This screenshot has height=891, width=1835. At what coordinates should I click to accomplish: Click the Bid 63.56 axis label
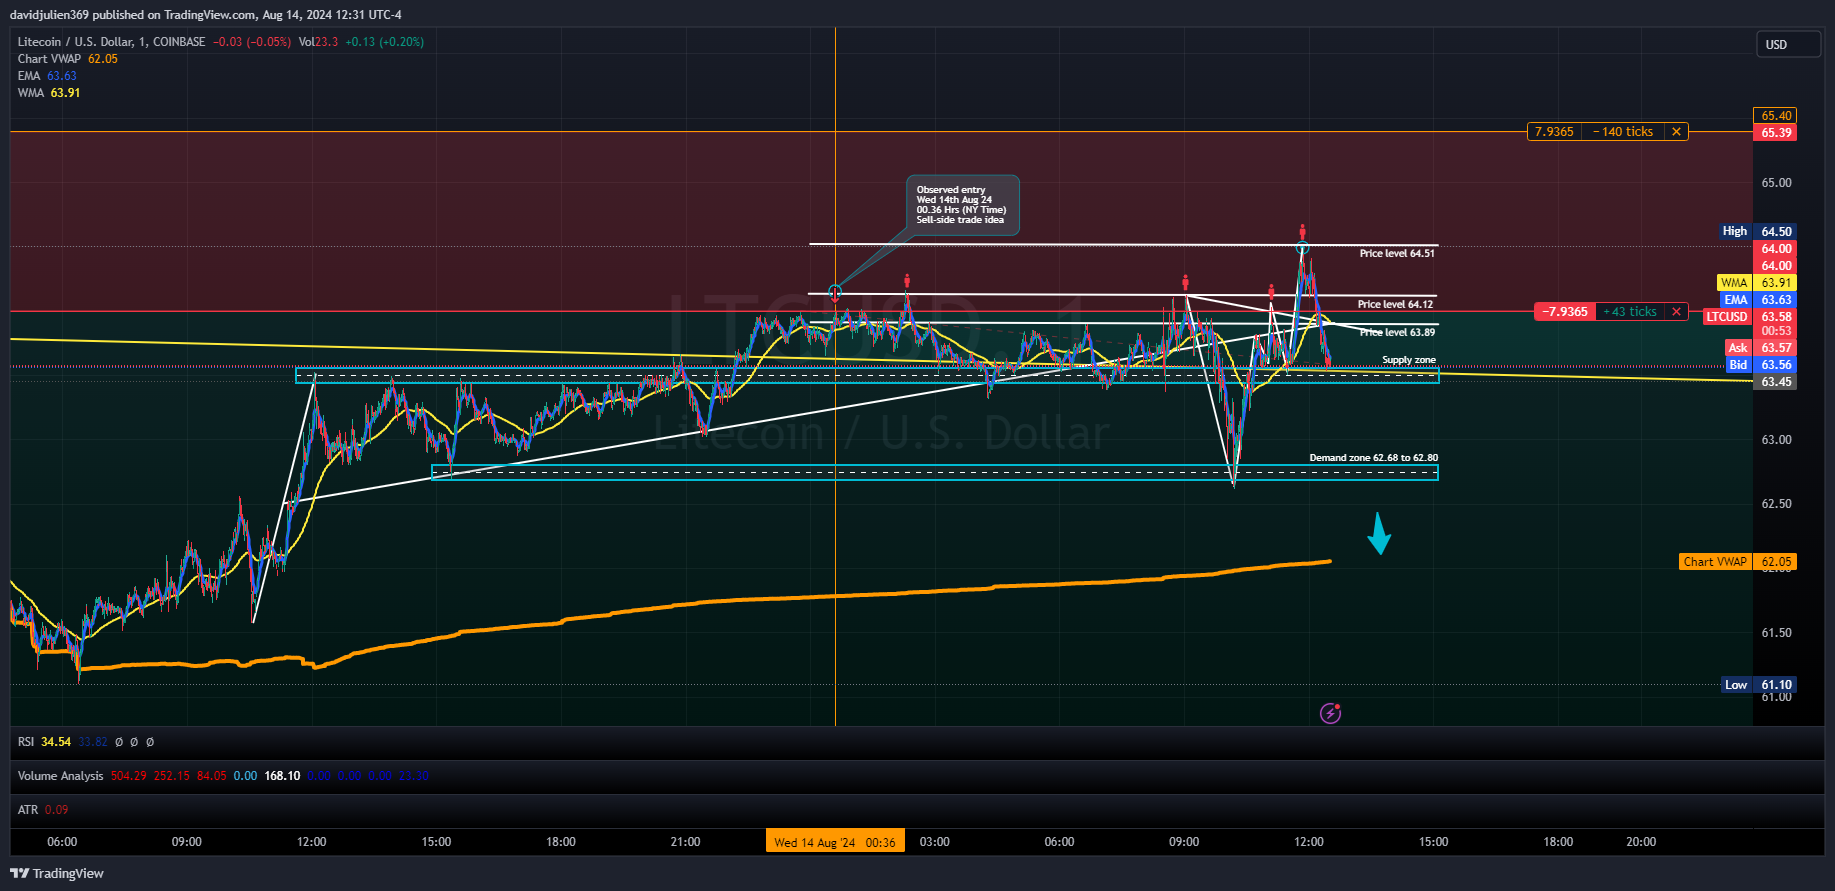coord(1761,365)
